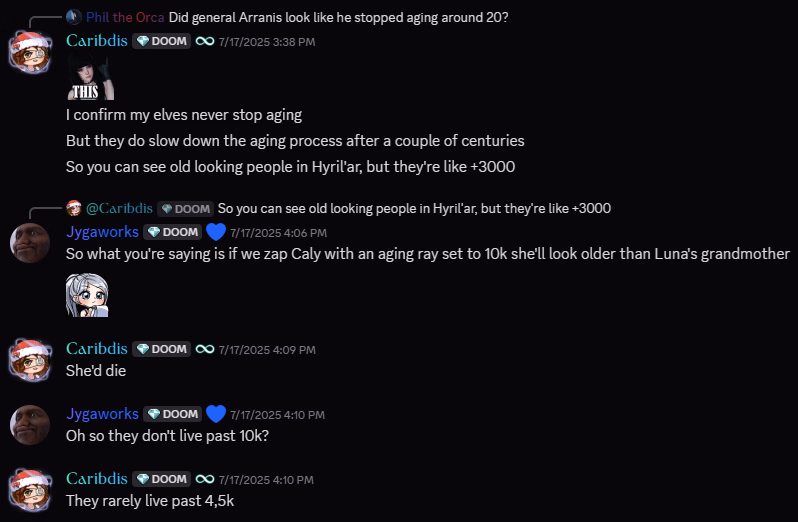The image size is (798, 522).
Task: Click the small Caribdis avatar in reply preview
Action: coord(73,208)
